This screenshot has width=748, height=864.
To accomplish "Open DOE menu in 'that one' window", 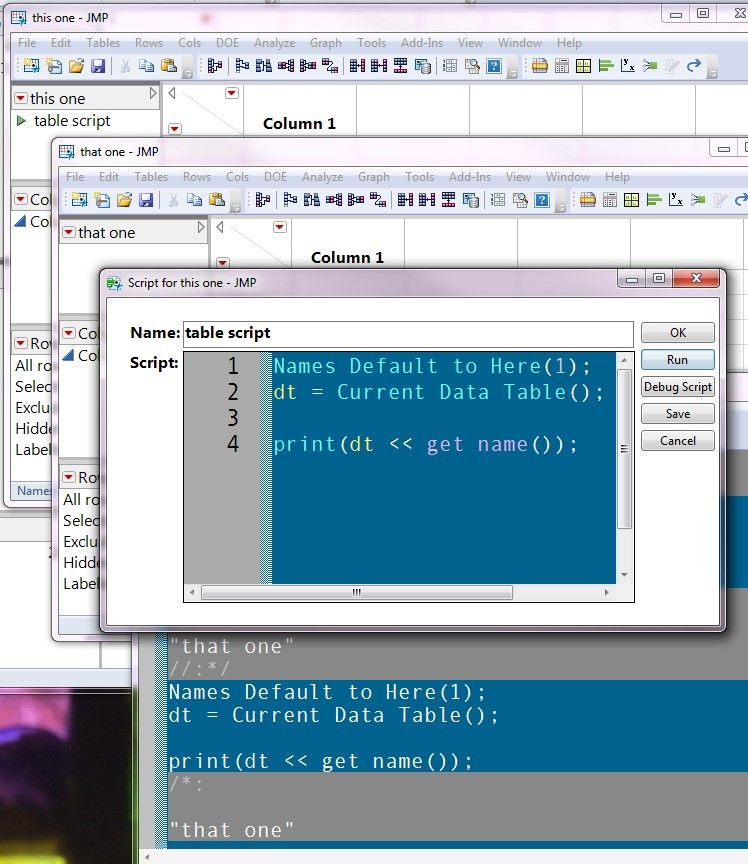I will (x=275, y=176).
